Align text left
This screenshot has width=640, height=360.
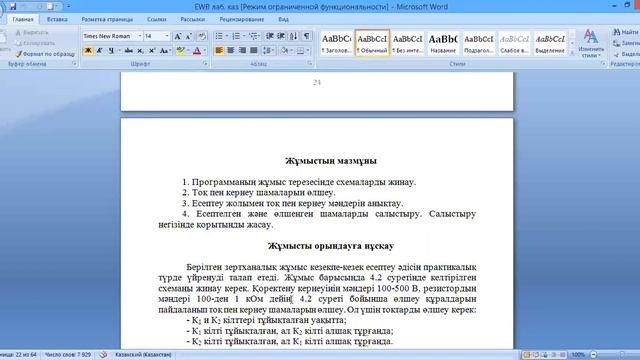click(219, 51)
